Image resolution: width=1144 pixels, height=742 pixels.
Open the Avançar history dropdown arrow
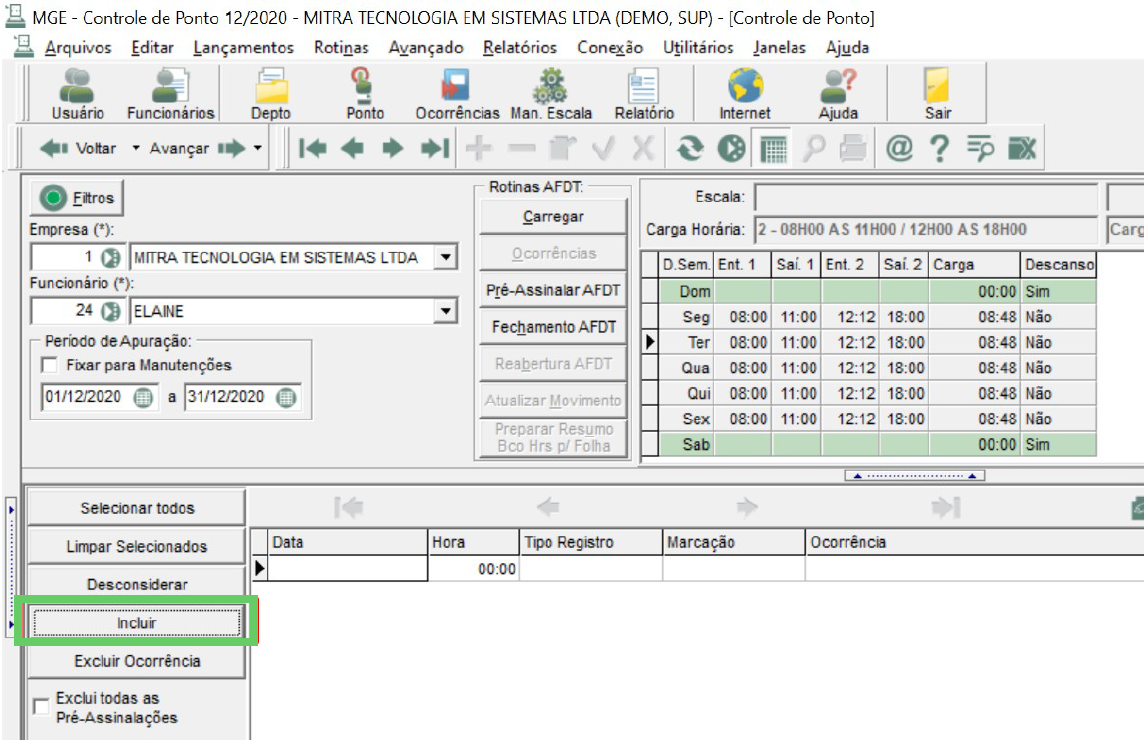click(x=258, y=148)
